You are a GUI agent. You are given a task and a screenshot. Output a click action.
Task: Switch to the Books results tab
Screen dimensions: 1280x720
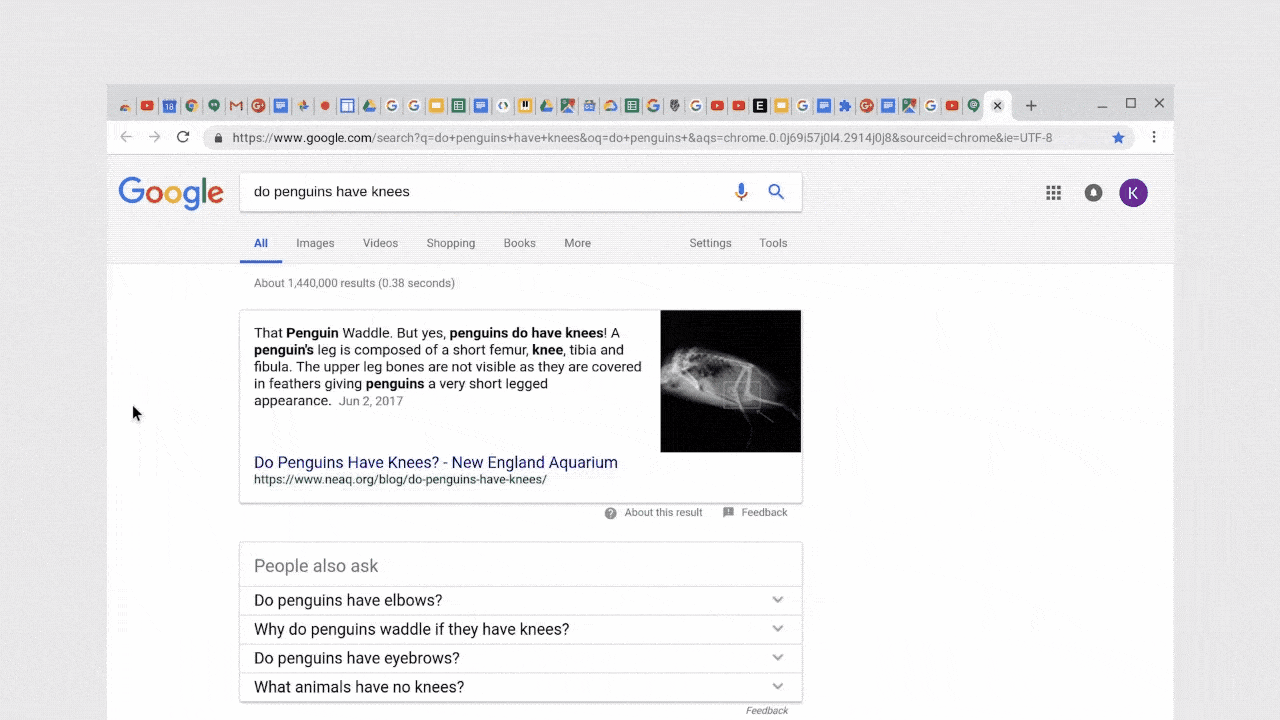[x=520, y=243]
